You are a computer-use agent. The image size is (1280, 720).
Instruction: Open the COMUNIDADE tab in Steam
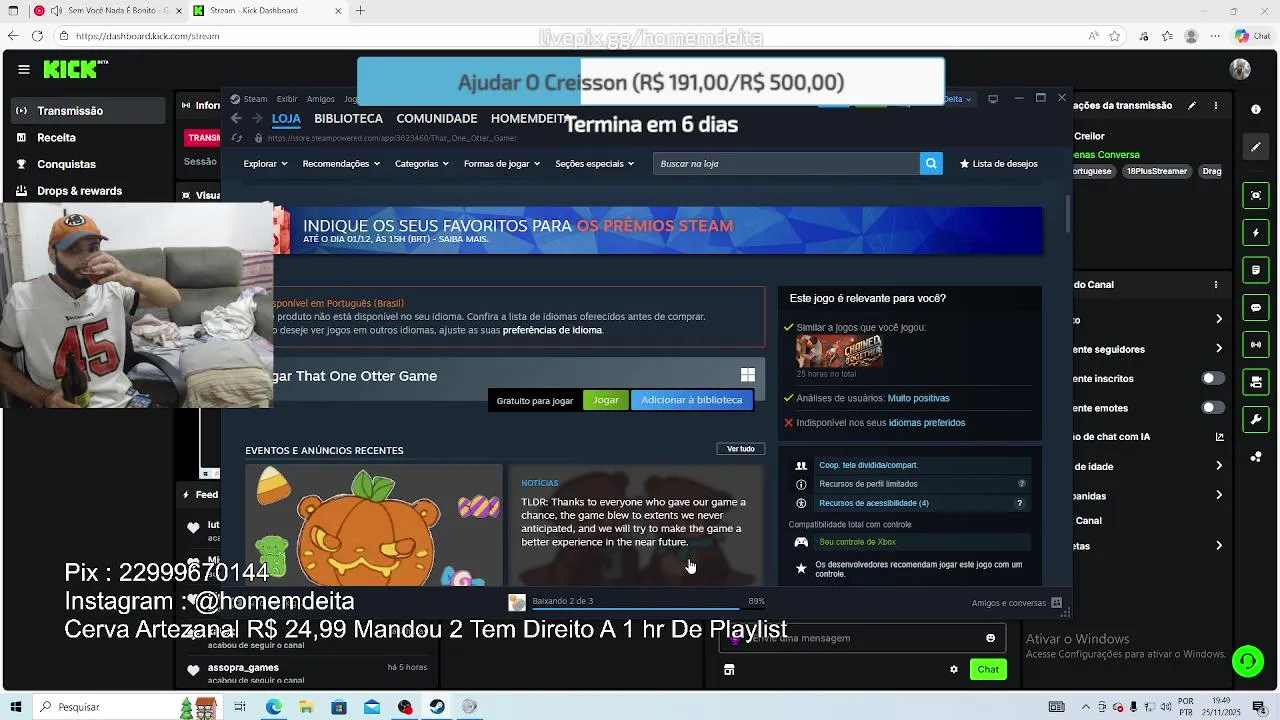point(437,118)
